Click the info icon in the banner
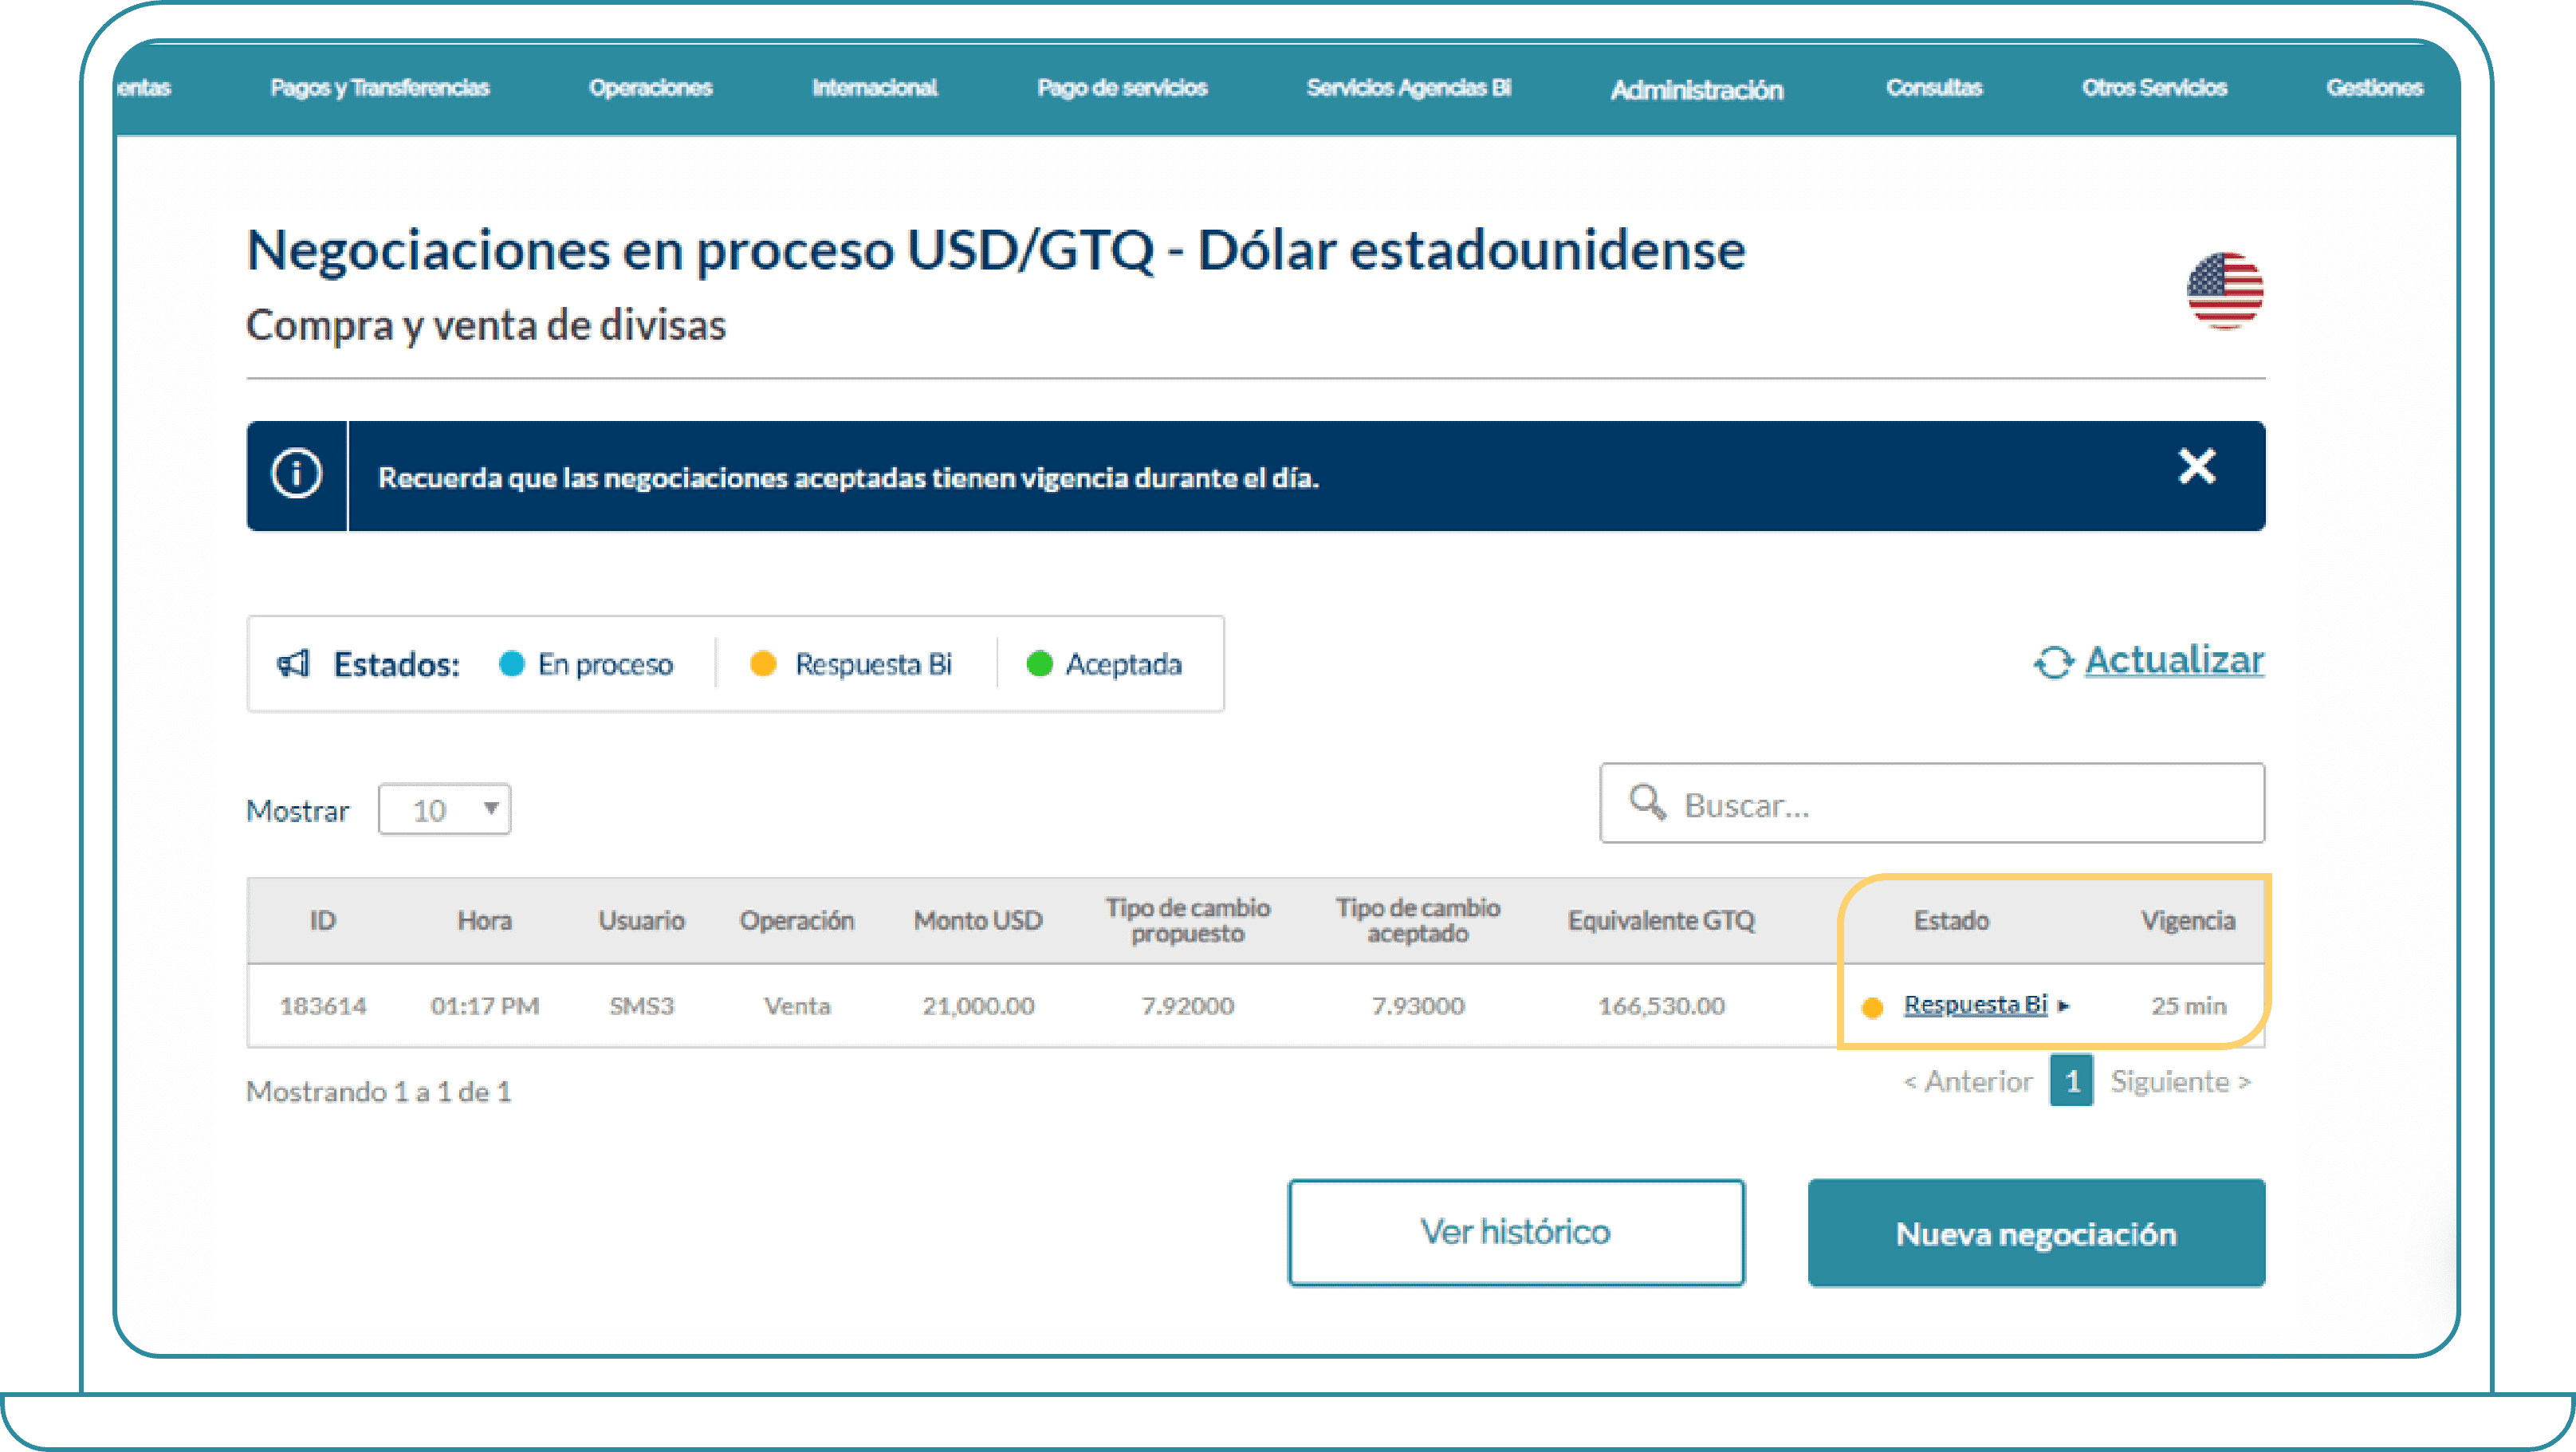The image size is (2576, 1452). [x=296, y=474]
